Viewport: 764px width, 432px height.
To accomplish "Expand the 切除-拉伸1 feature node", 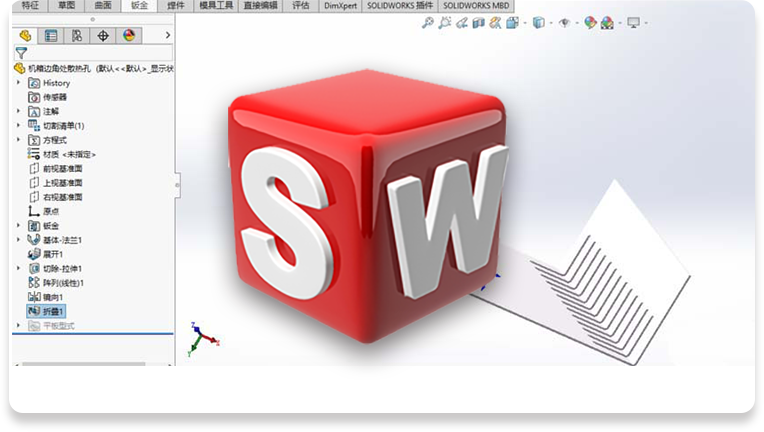I will 19,268.
